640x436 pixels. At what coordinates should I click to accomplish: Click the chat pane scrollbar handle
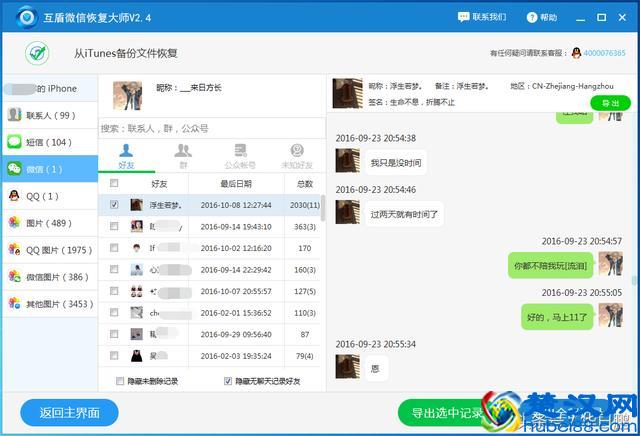click(634, 280)
